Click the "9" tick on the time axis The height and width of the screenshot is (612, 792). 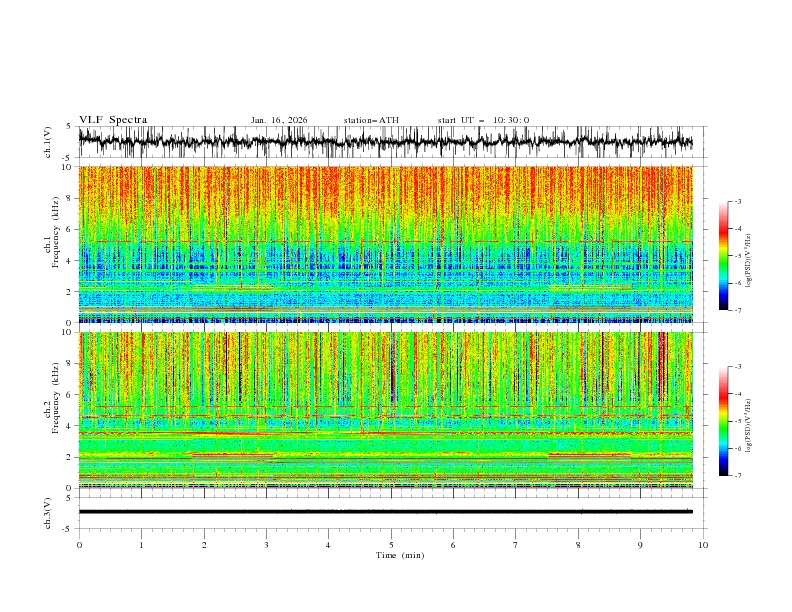tap(640, 545)
